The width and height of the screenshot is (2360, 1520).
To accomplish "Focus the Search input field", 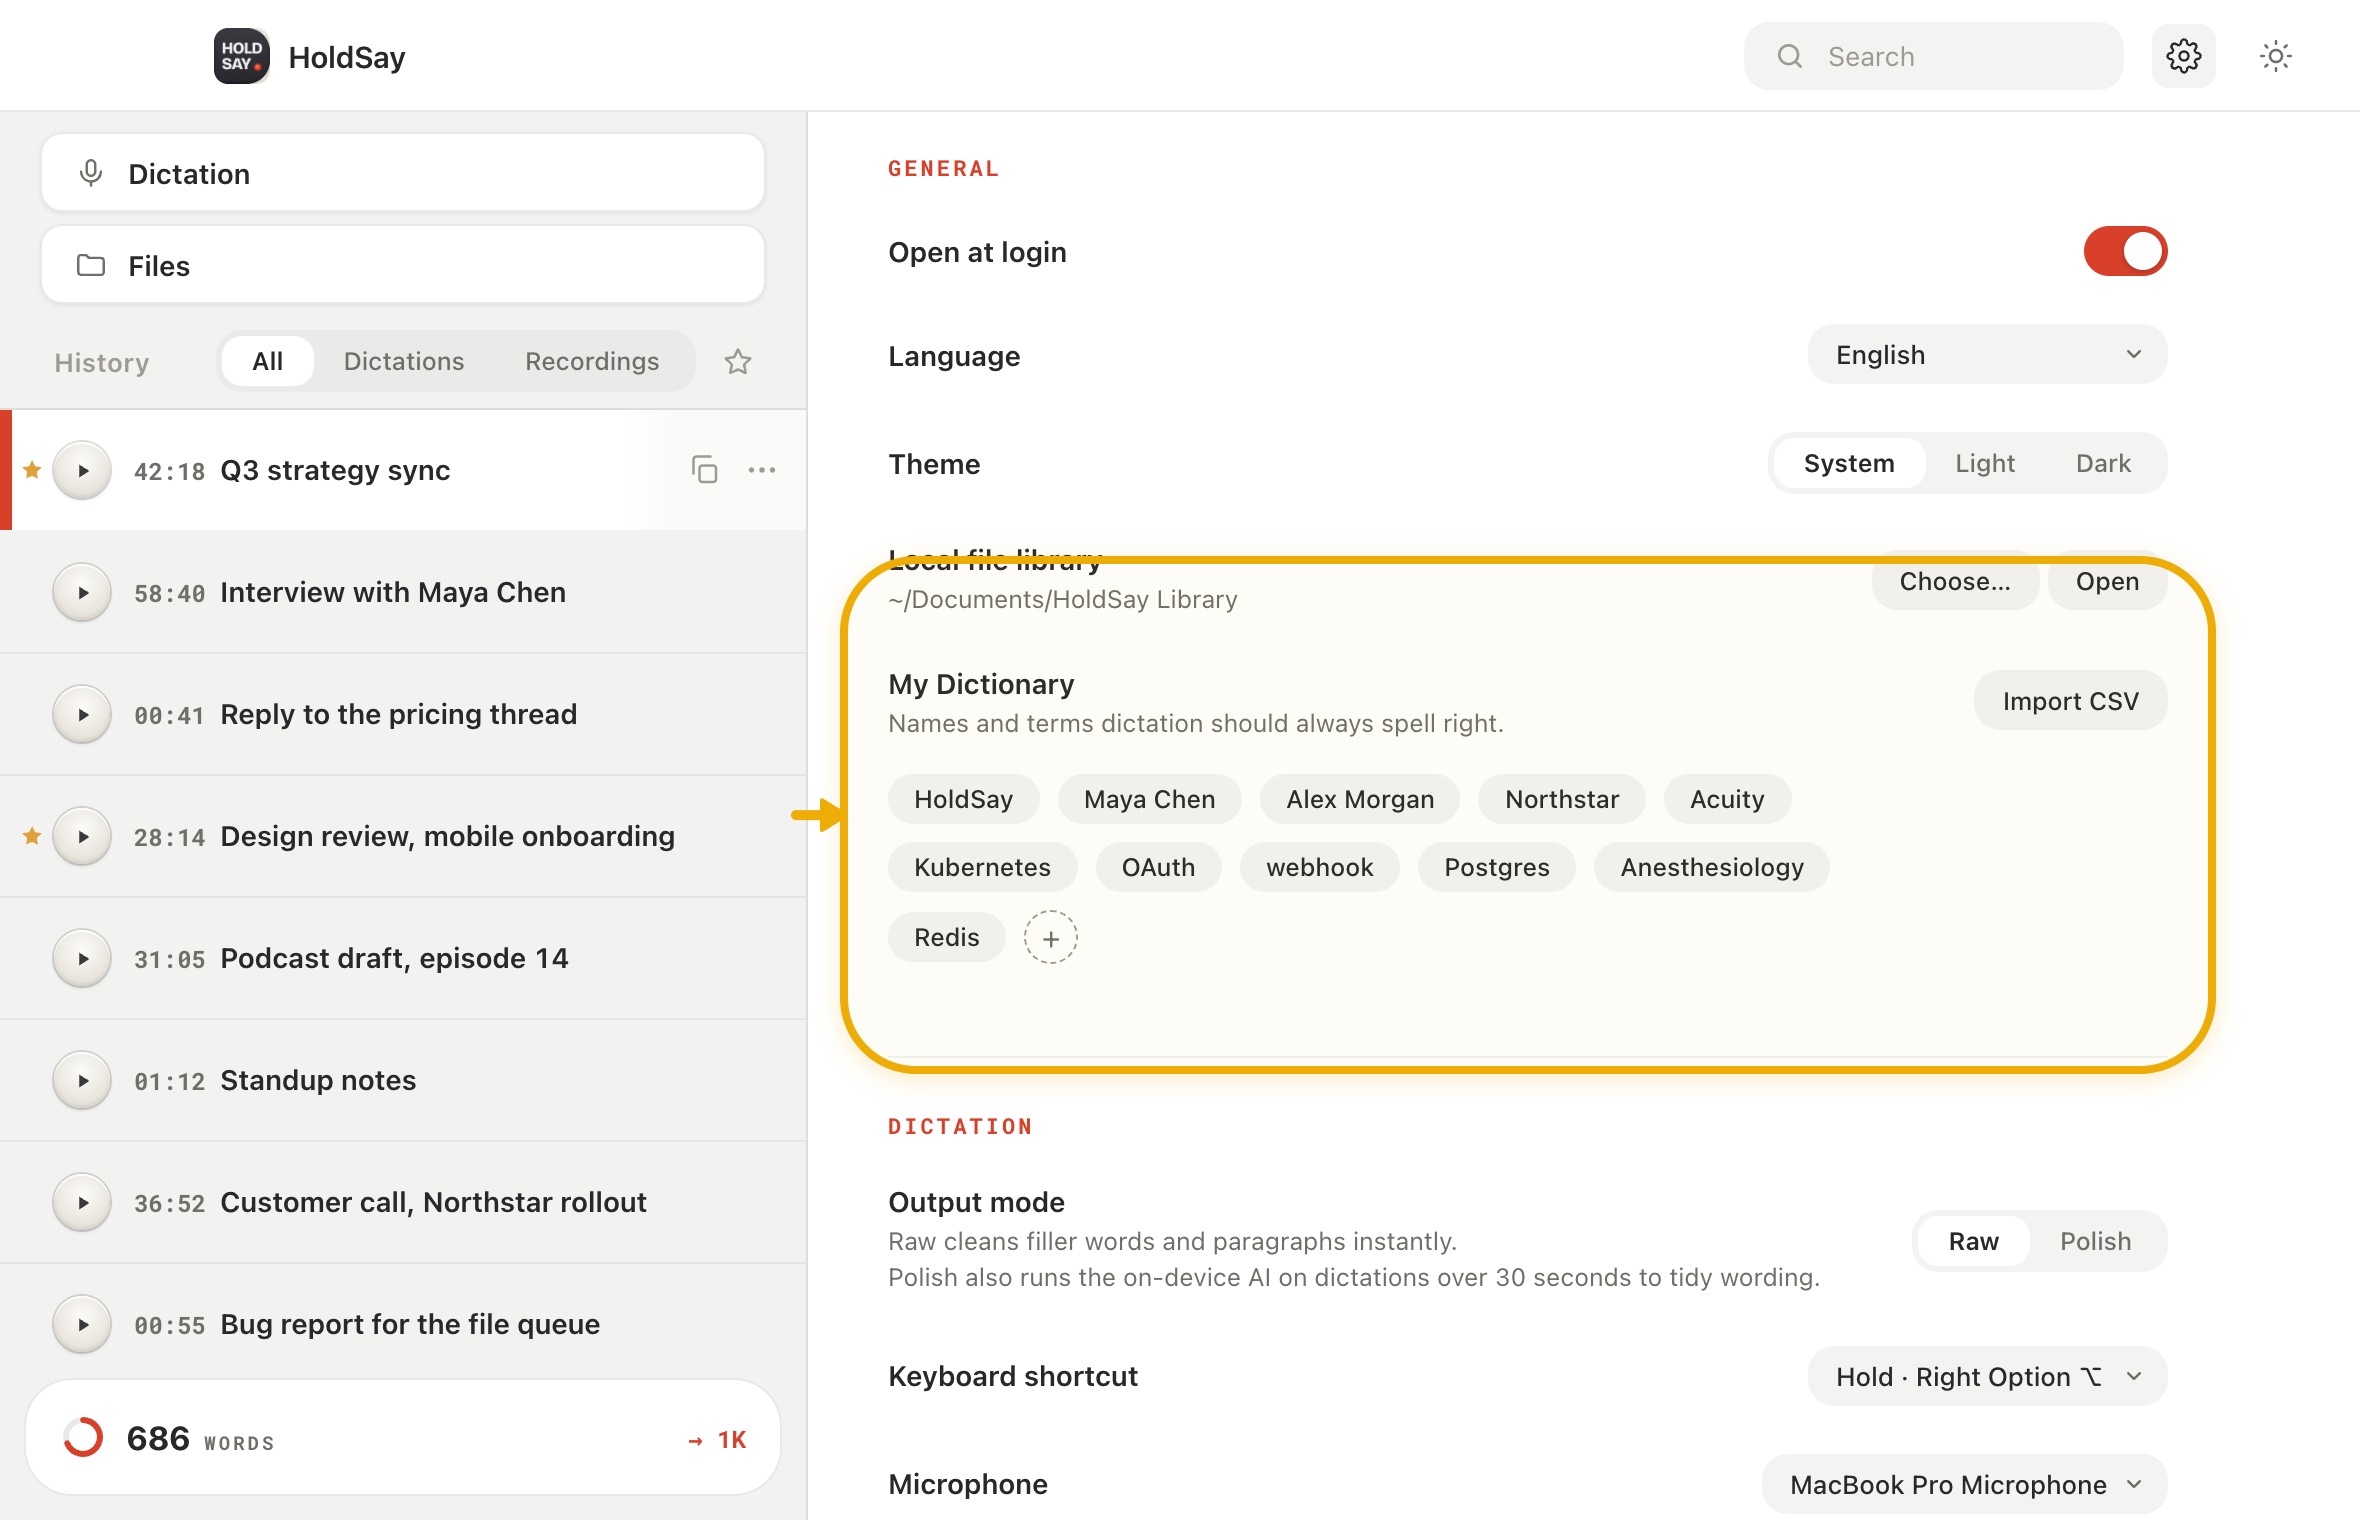I will tap(1933, 56).
